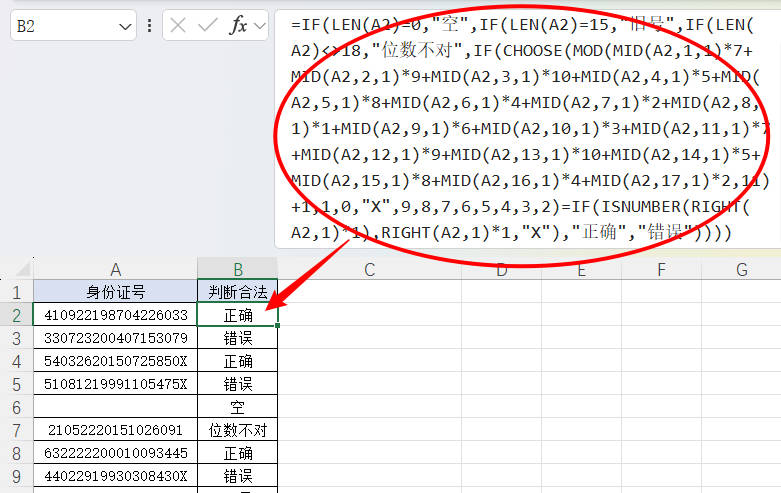Select column A header

[x=115, y=269]
